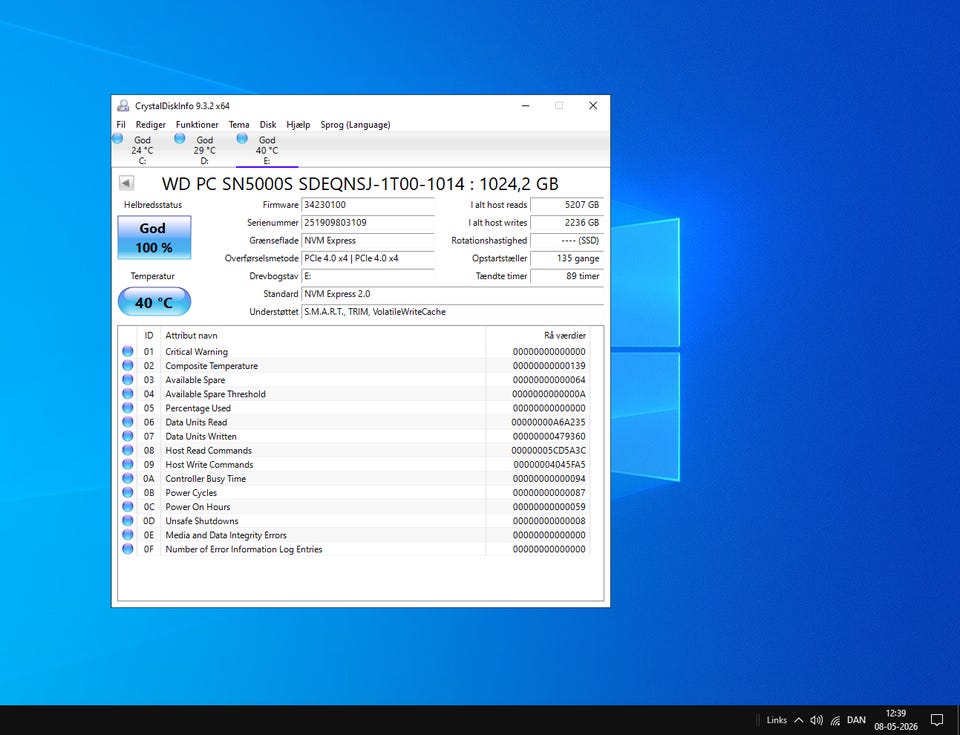Open the Hjælp menu
The width and height of the screenshot is (960, 735).
tap(298, 124)
